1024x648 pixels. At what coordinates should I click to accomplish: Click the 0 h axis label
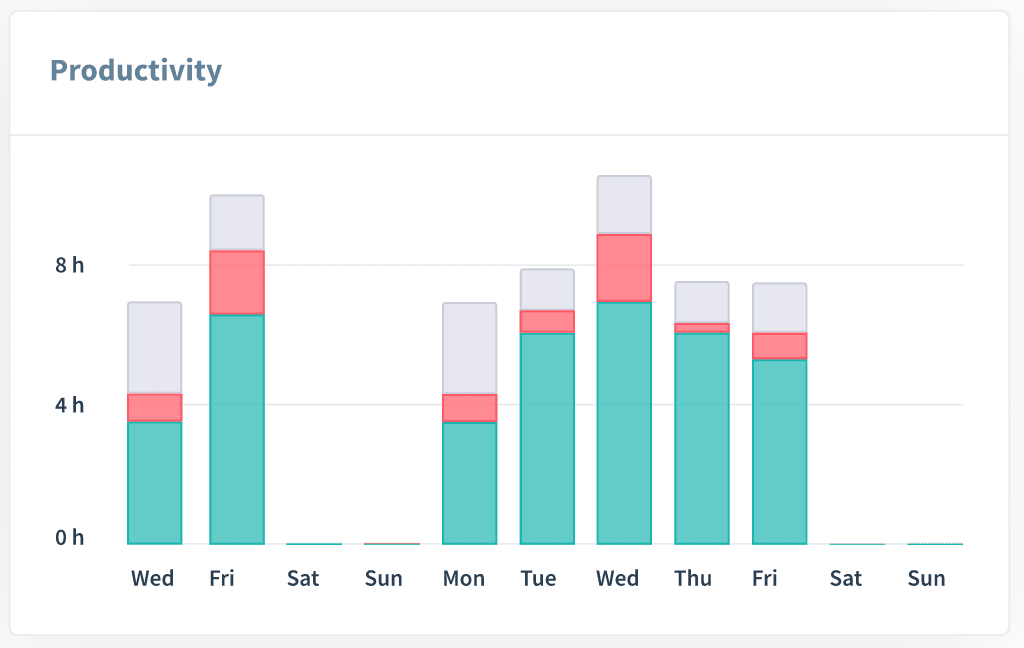point(70,538)
